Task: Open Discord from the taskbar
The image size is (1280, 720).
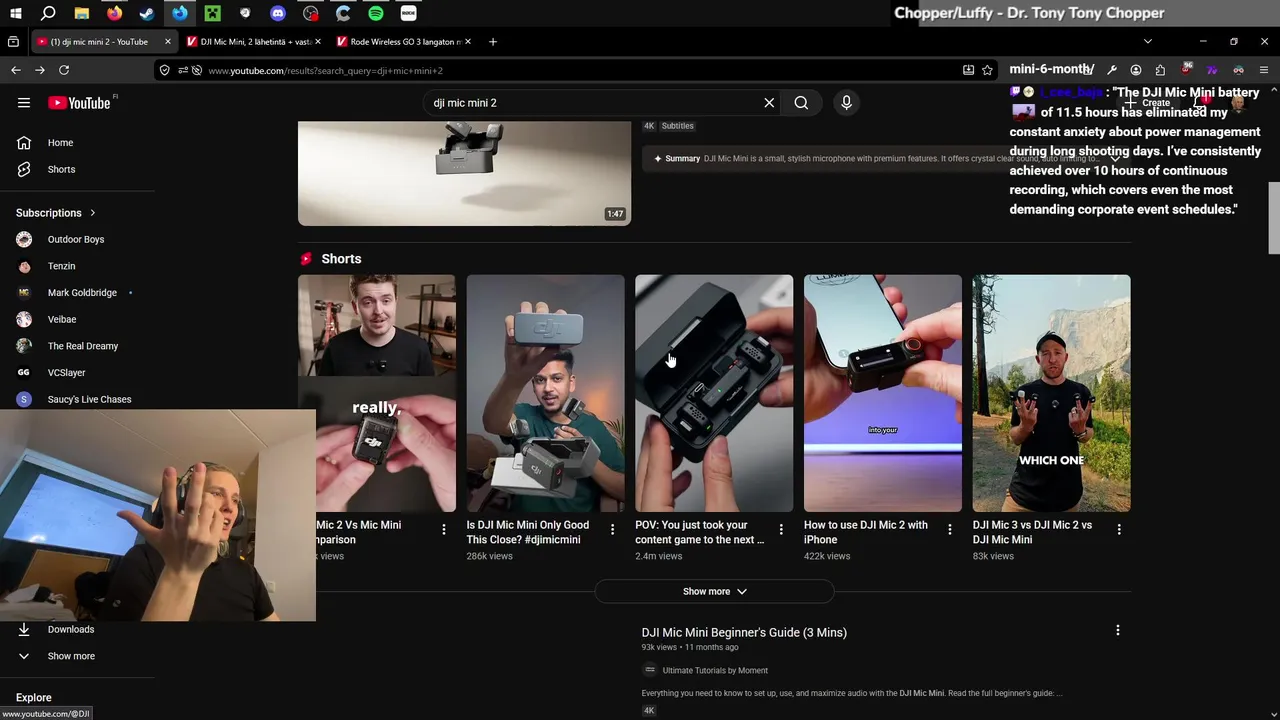Action: (x=278, y=14)
